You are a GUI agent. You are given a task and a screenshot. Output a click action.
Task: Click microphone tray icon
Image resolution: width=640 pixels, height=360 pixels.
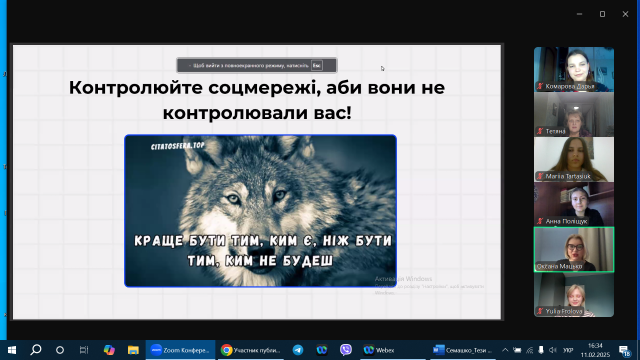tap(541, 350)
